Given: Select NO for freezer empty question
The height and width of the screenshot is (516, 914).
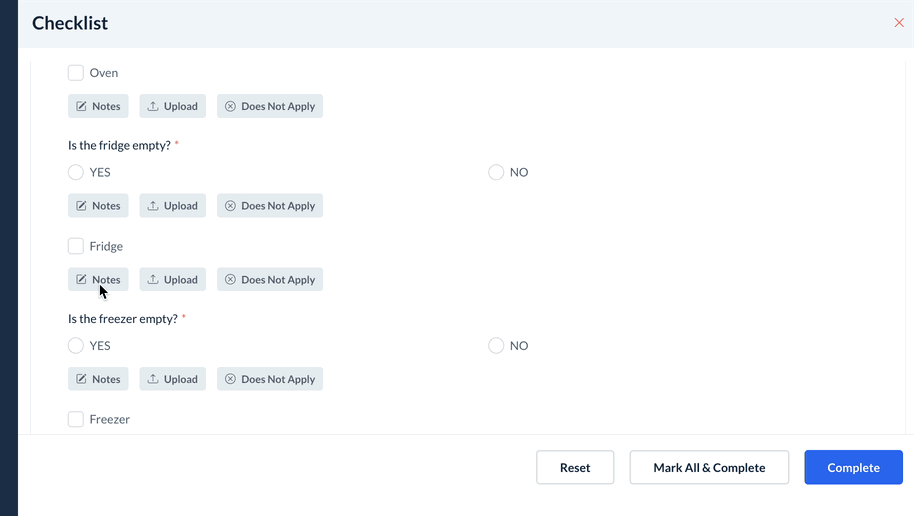Looking at the screenshot, I should (496, 346).
